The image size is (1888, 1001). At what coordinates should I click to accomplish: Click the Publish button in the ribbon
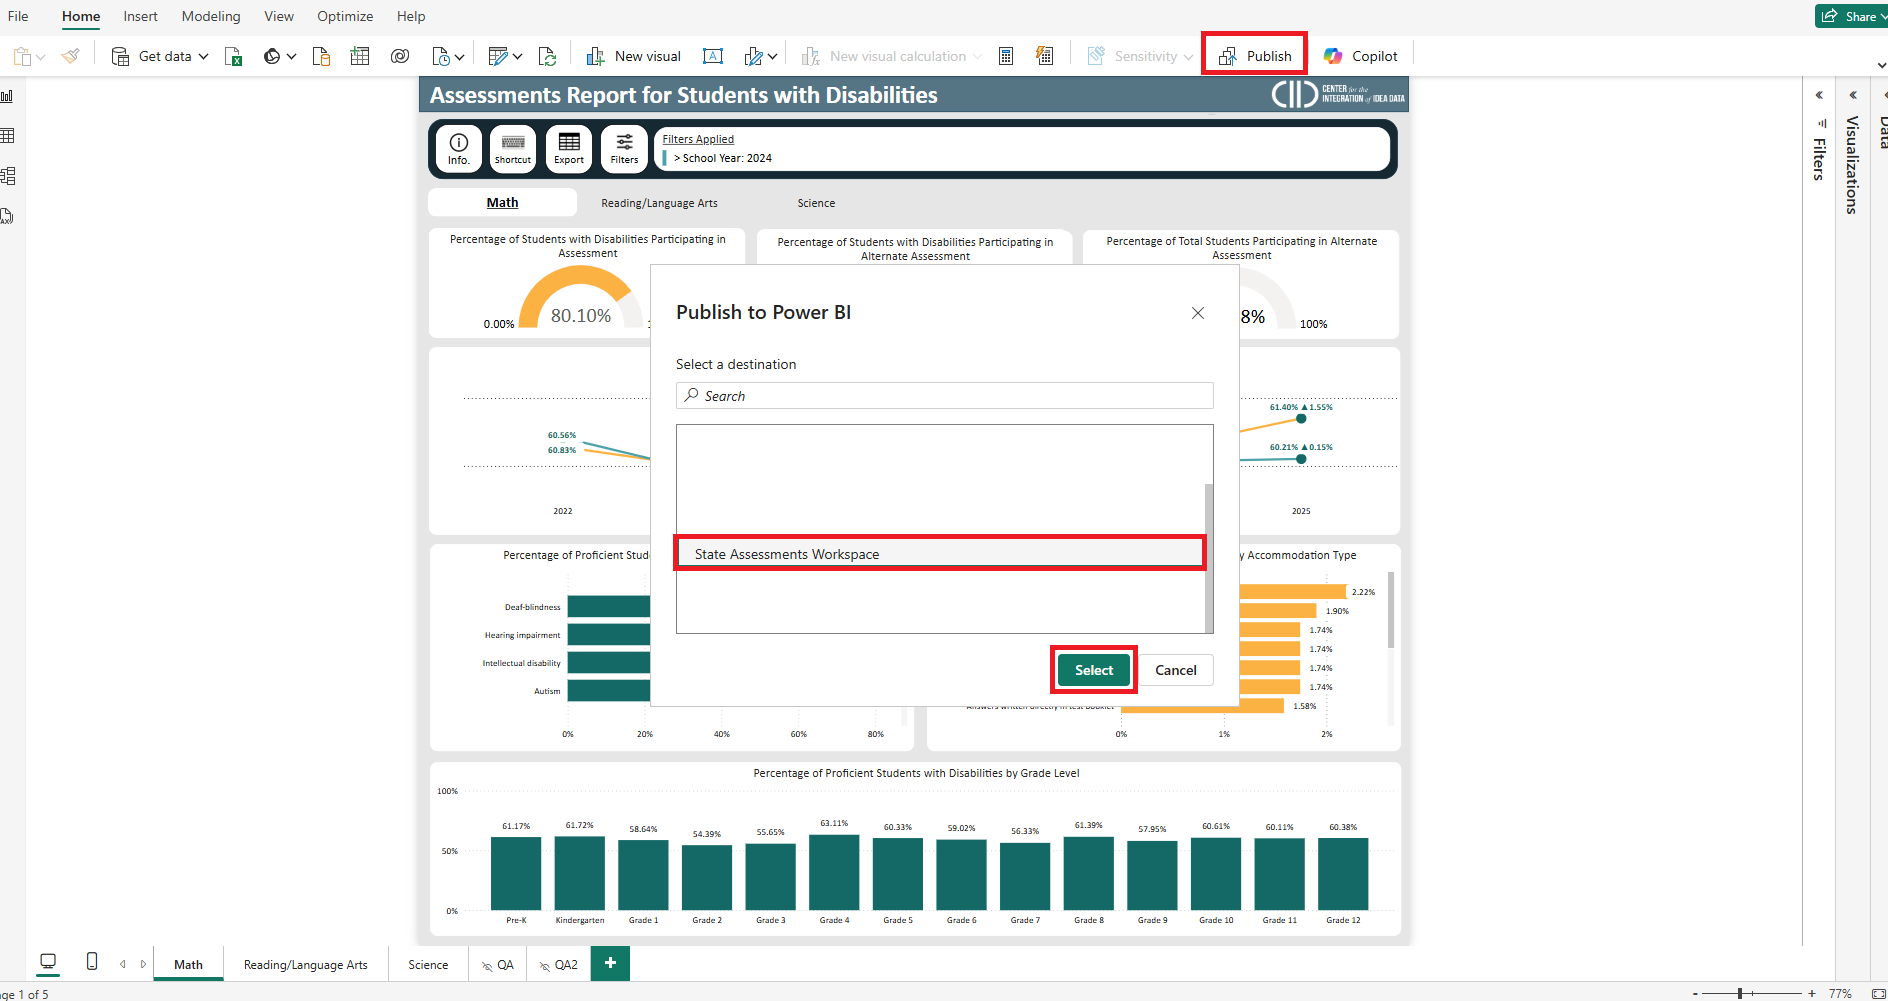click(x=1255, y=56)
